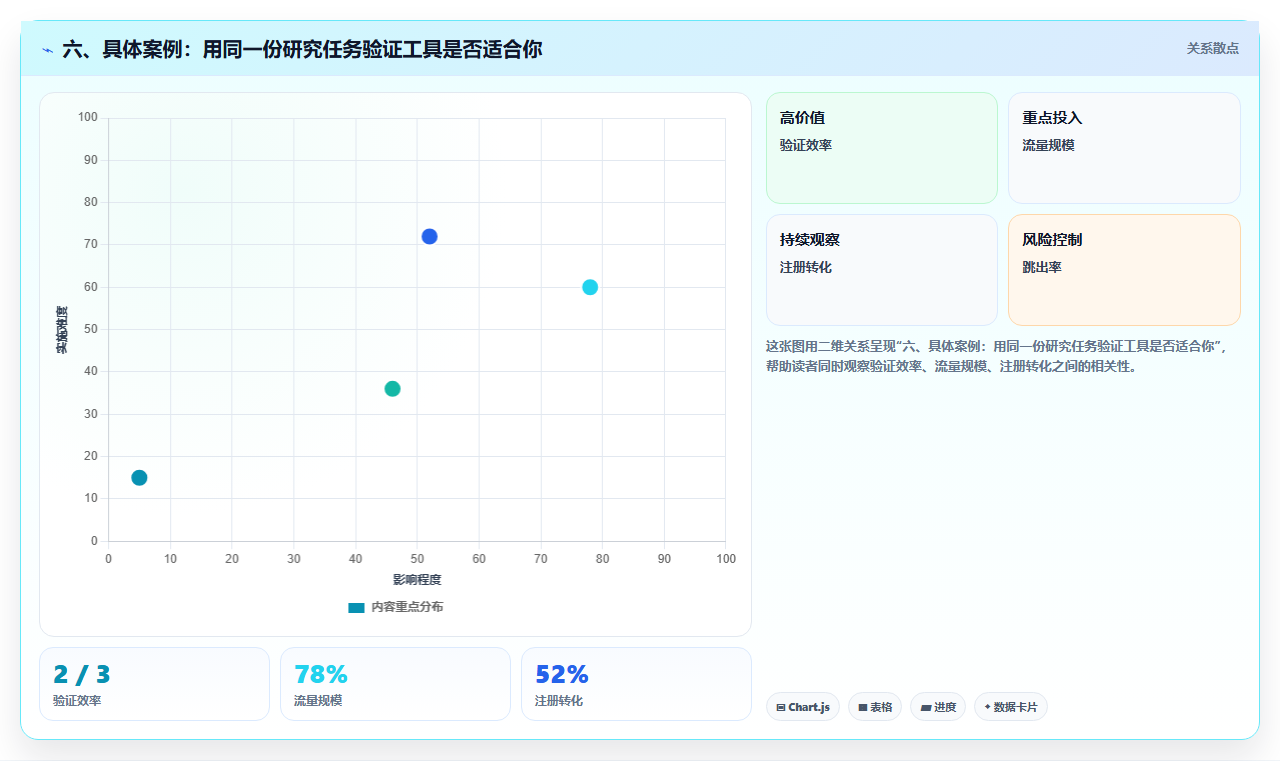Open the 高价值 验证效率 card
This screenshot has height=761, width=1280.
882,148
